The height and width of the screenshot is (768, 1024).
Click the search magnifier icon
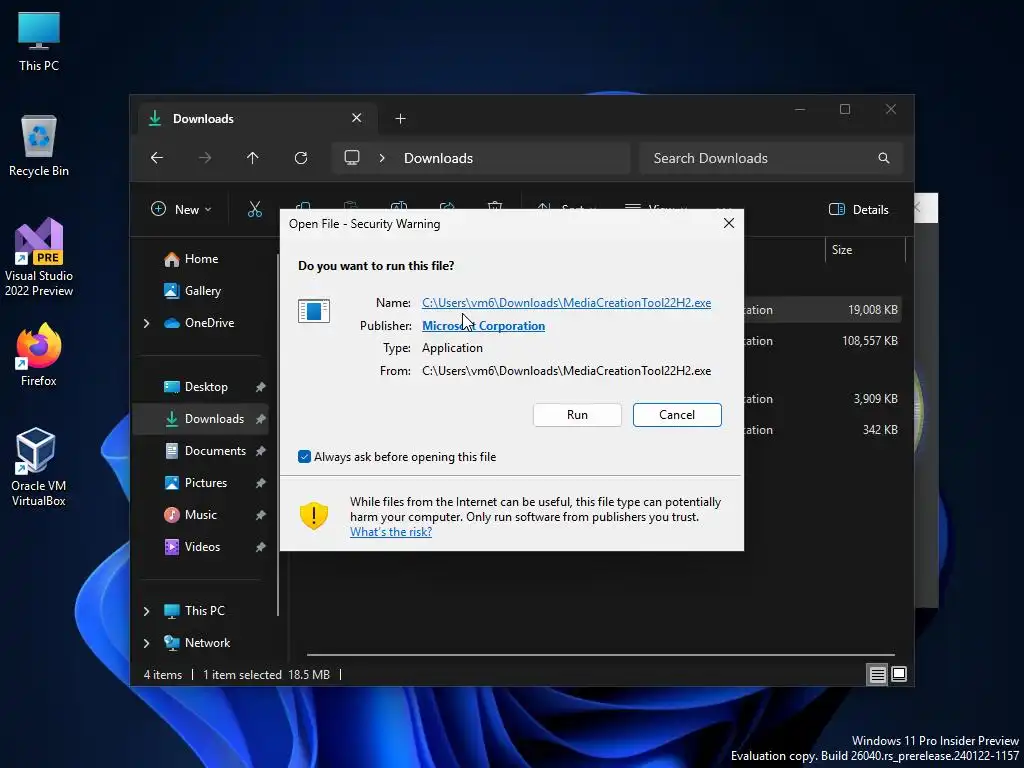[x=884, y=158]
